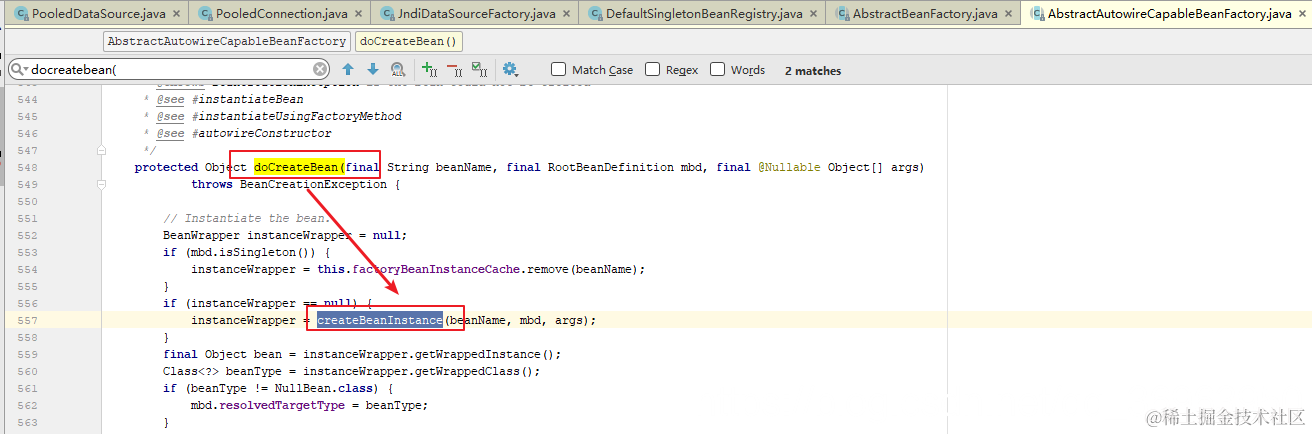Select AbstractAutowireCapableBeanFactory.java tab
1312x434 pixels.
[x=1167, y=14]
